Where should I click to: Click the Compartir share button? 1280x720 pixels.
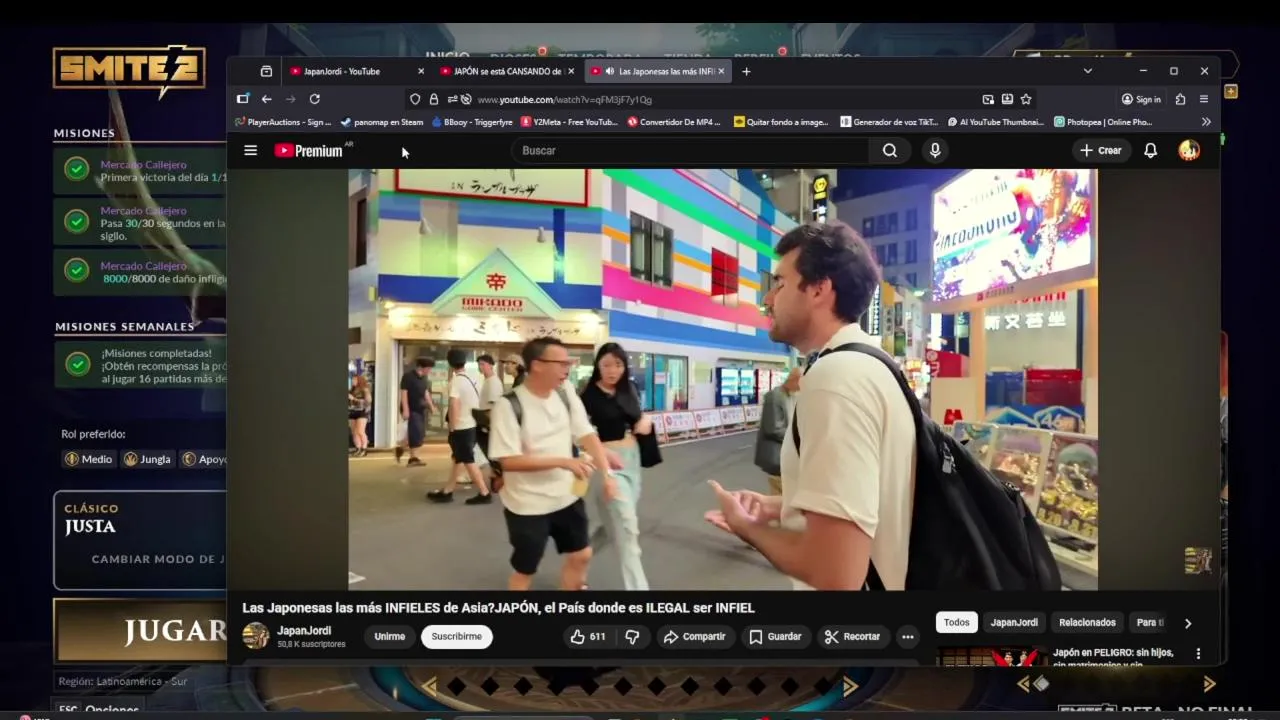[694, 636]
